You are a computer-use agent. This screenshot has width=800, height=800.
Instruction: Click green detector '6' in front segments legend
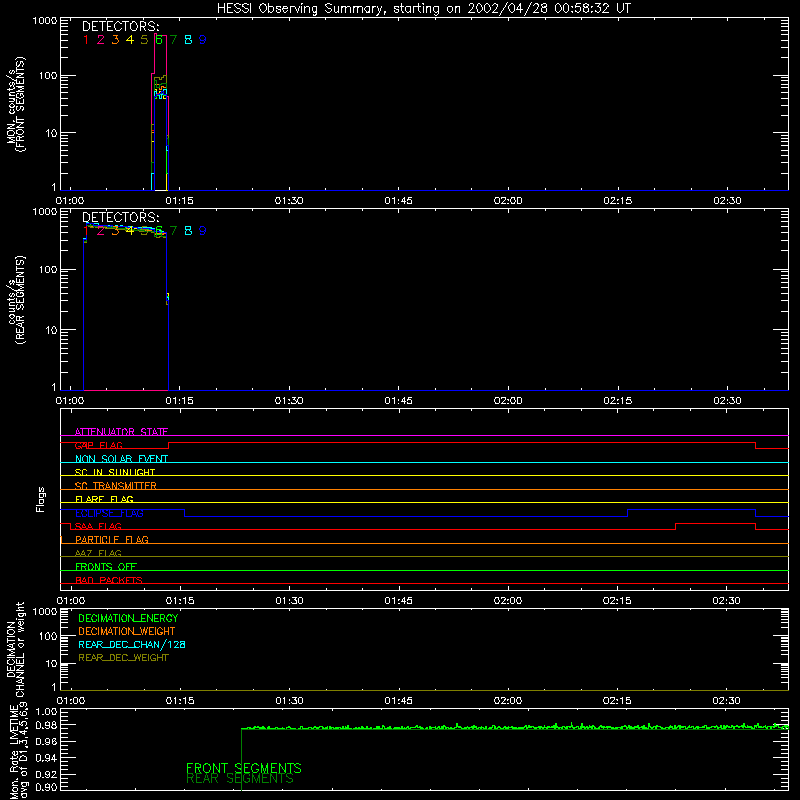click(x=159, y=40)
